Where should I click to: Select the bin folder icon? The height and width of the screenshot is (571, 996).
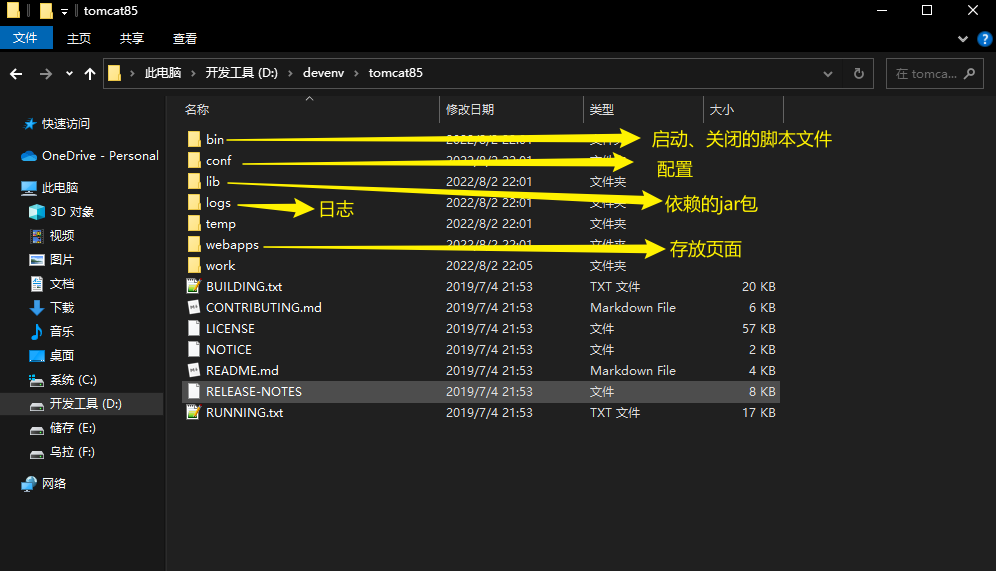pyautogui.click(x=194, y=139)
